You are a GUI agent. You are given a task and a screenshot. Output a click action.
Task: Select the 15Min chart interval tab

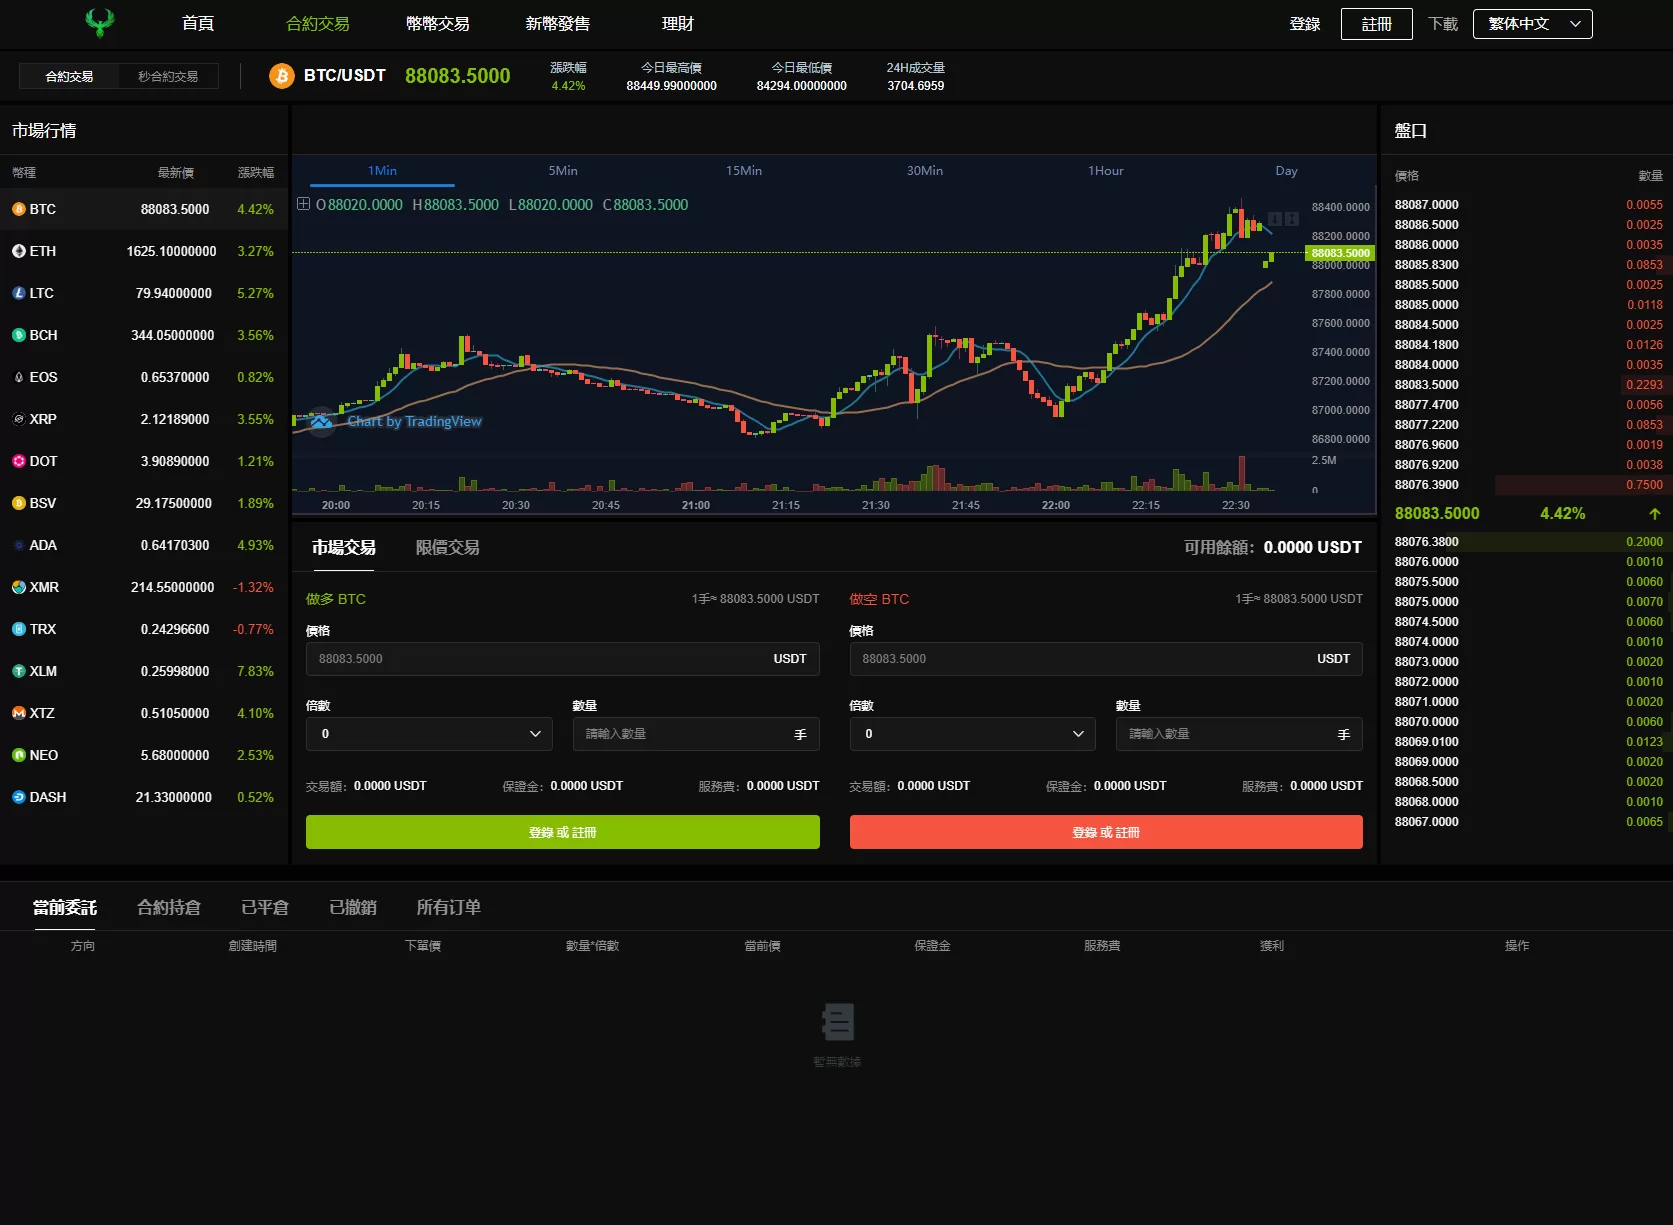[743, 171]
